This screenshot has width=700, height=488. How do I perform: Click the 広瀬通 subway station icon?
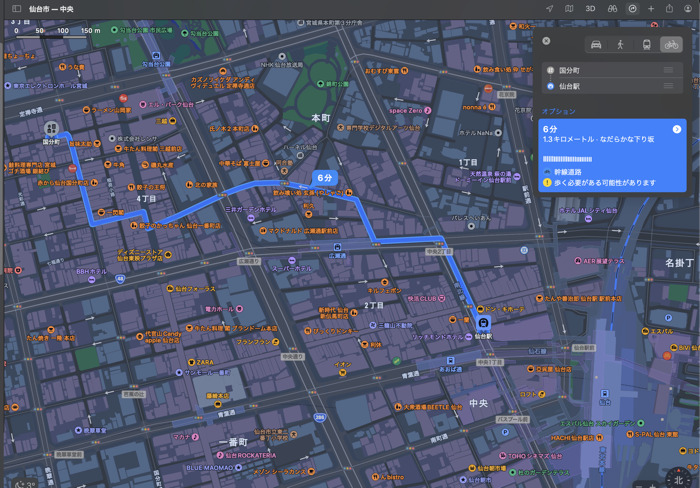[338, 247]
